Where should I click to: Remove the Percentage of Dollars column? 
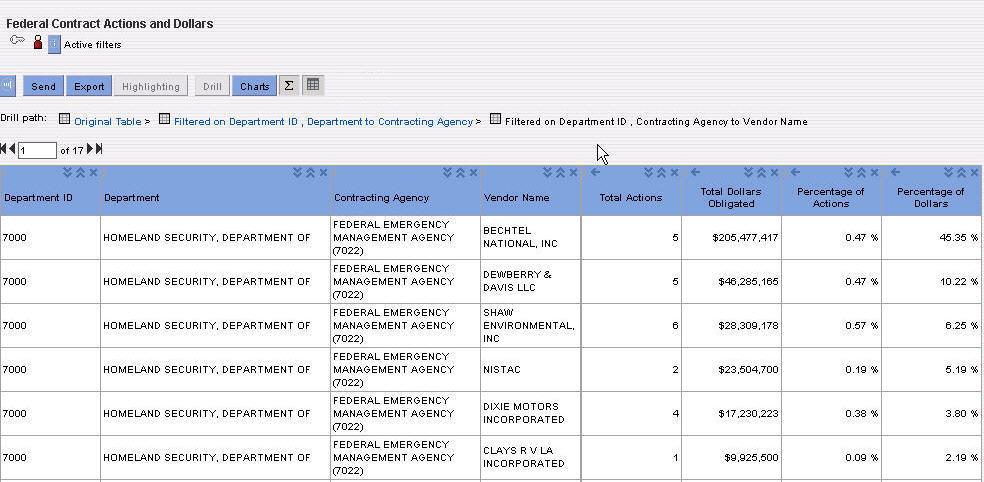click(975, 173)
